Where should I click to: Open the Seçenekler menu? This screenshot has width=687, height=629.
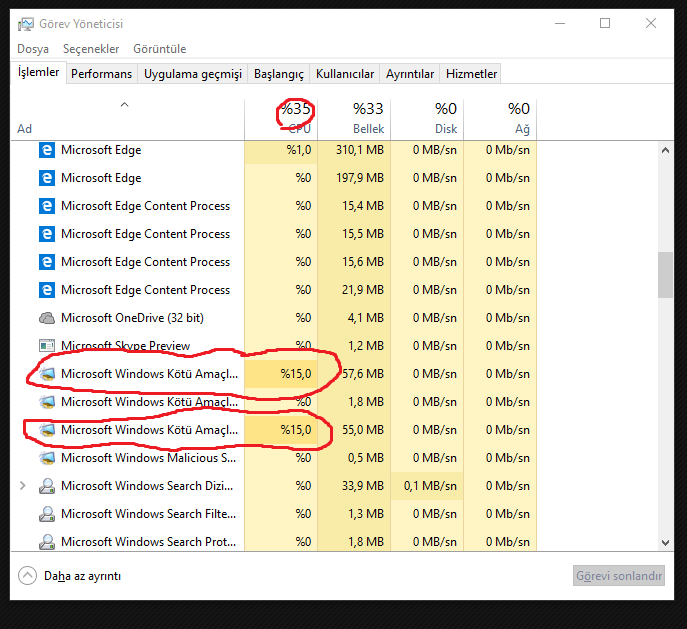click(91, 49)
